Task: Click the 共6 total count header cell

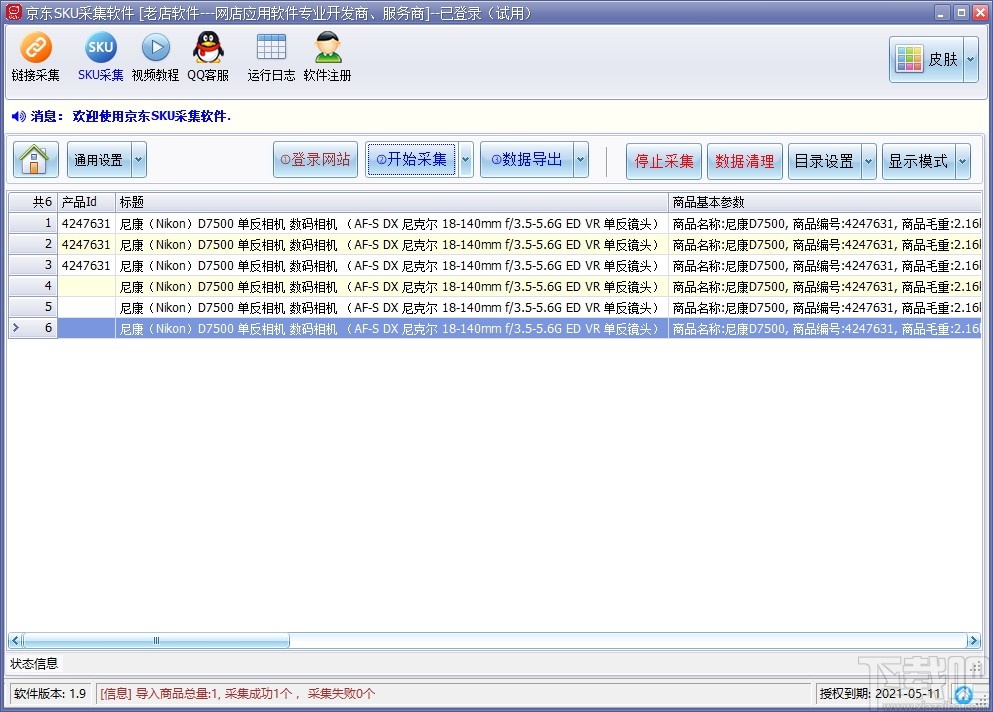Action: click(x=33, y=202)
